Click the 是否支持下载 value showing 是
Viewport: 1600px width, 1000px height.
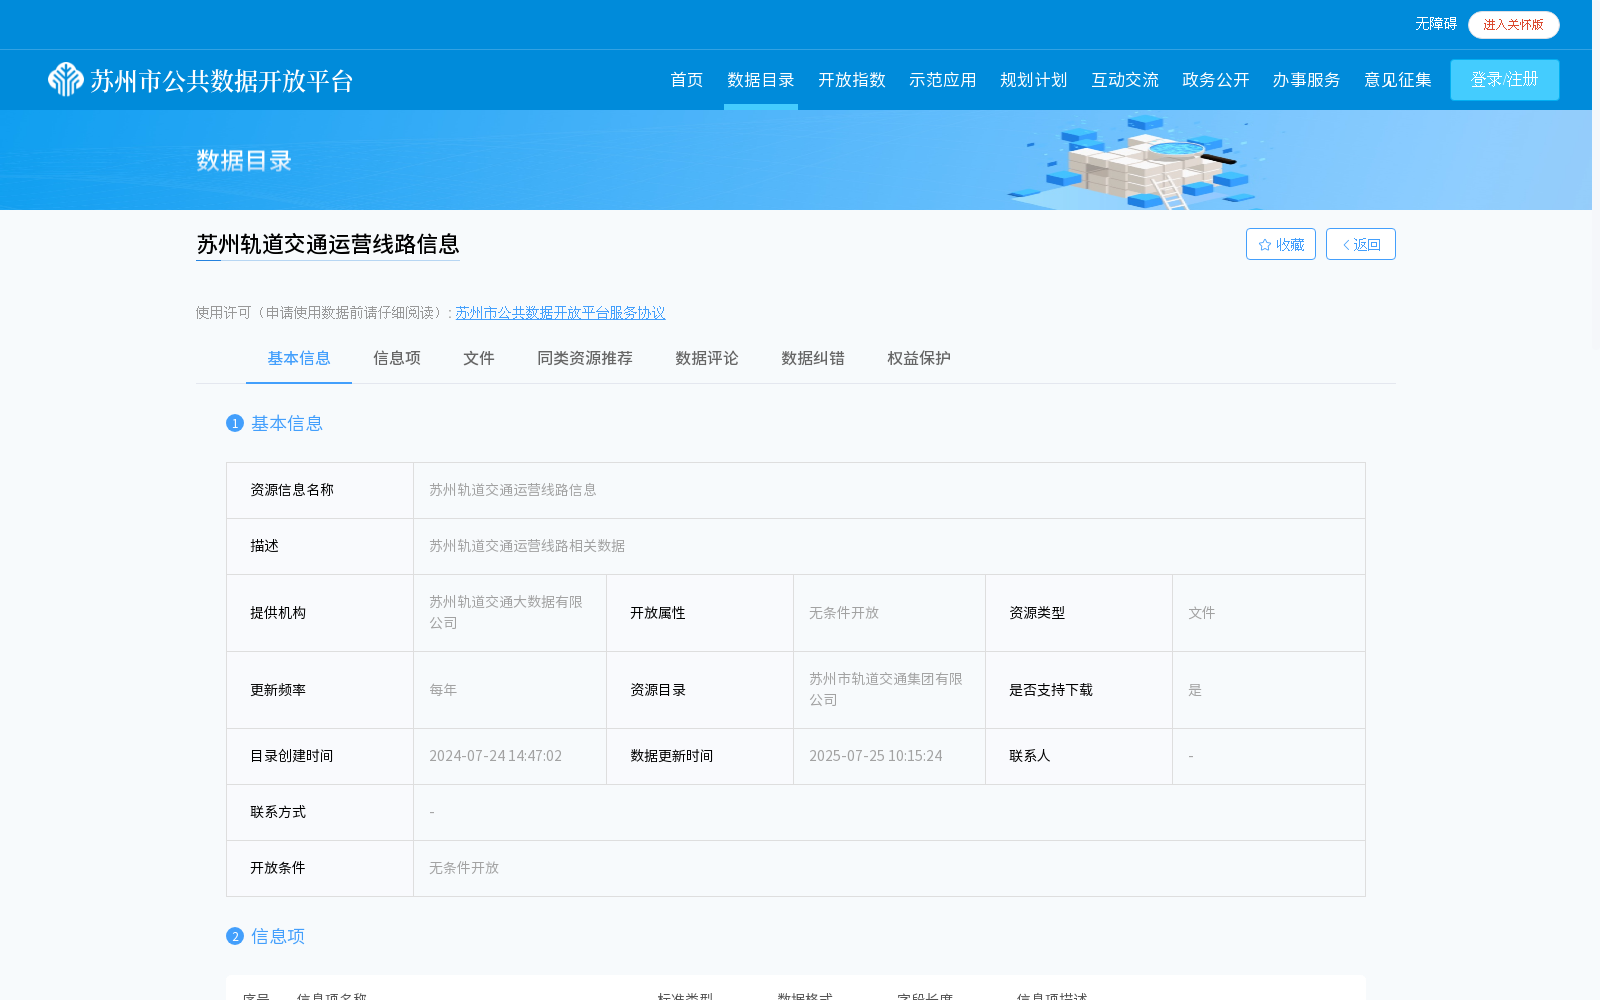click(x=1195, y=690)
